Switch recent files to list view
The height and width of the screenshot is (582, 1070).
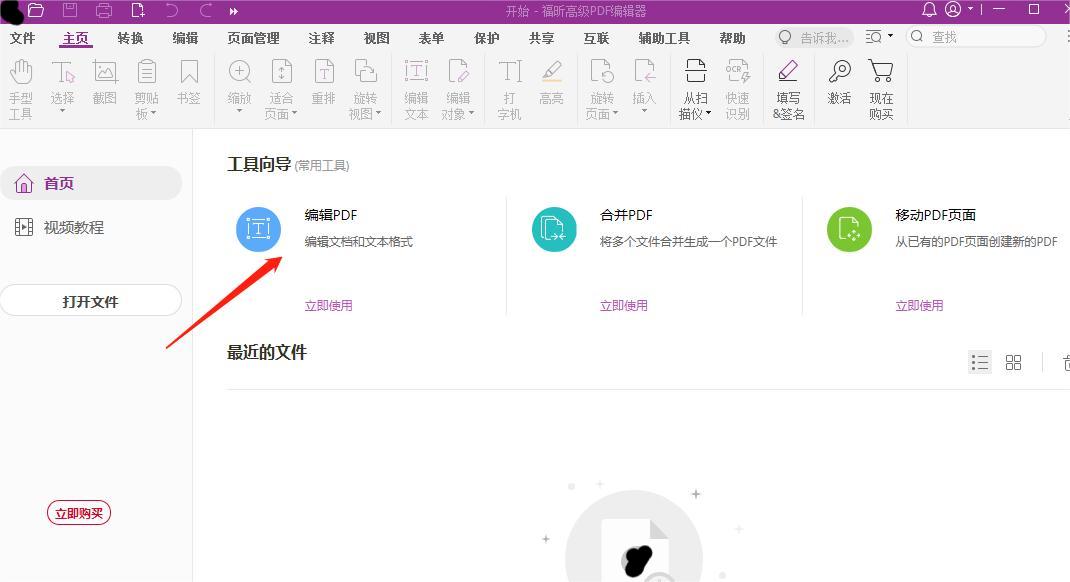[979, 362]
